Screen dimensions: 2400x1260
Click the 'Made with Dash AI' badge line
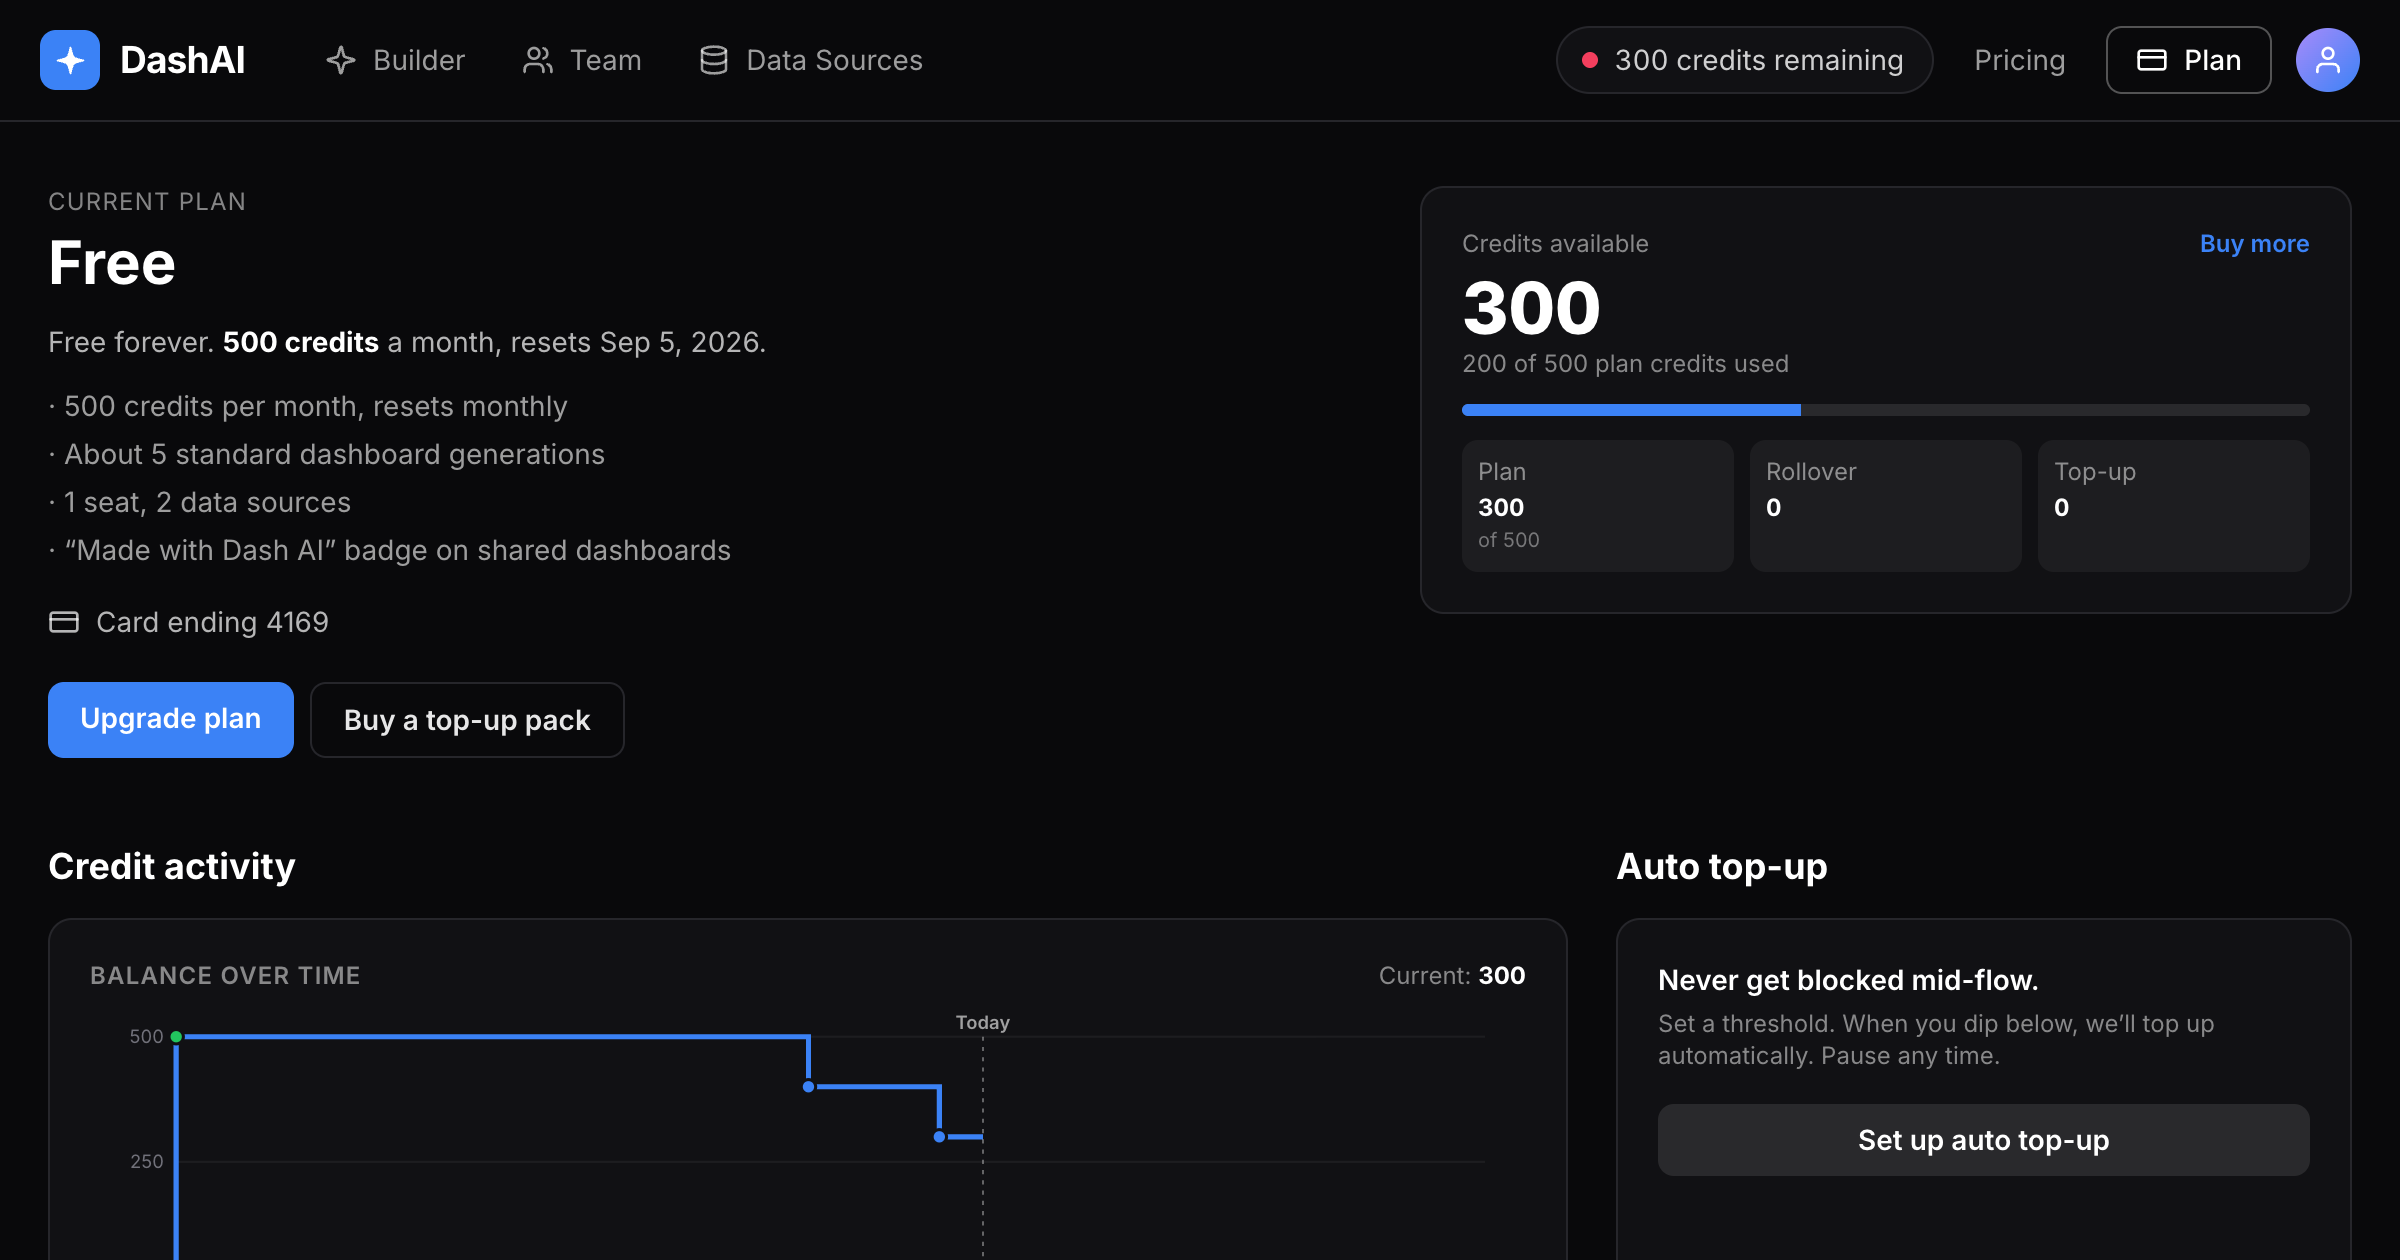pos(397,550)
